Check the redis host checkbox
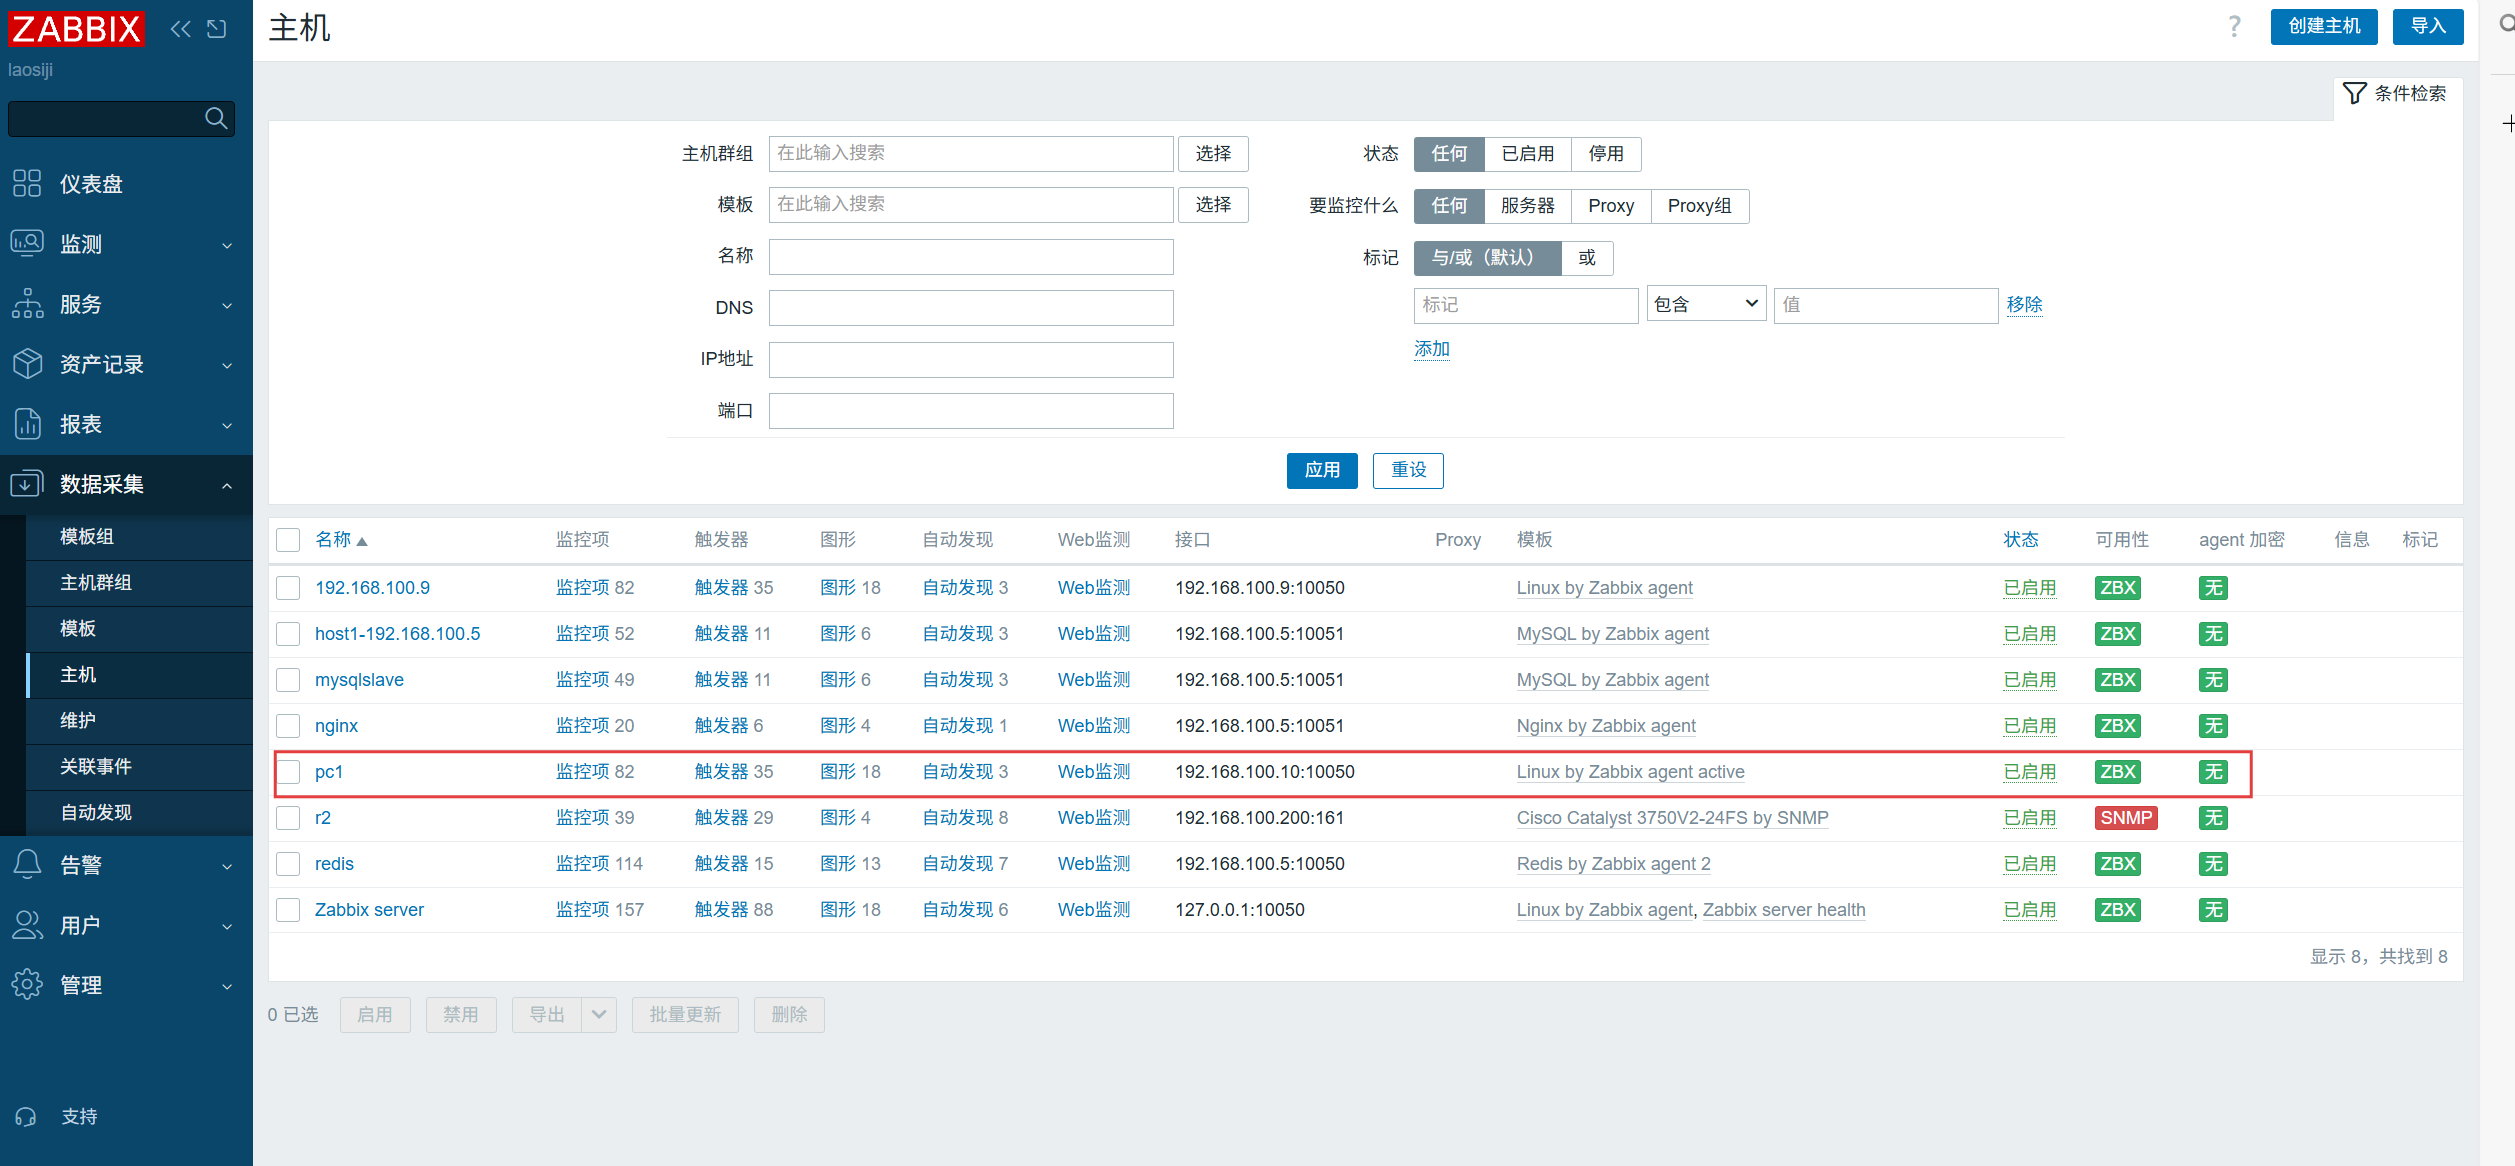 (x=288, y=864)
